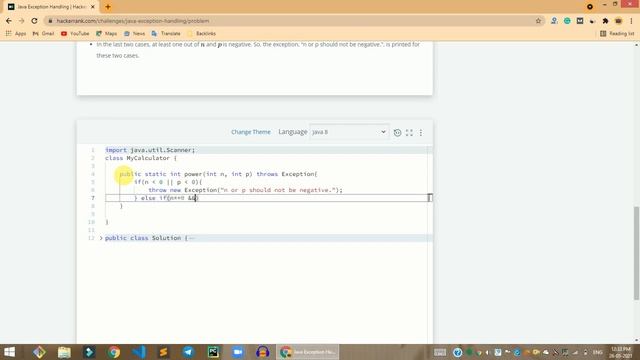Open the Chrome three-dot menu

click(631, 21)
